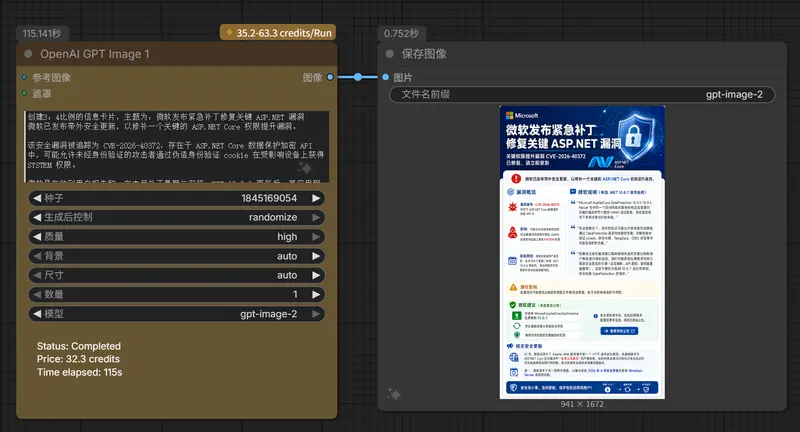Screen dimensions: 800x432
Task: Click the 参考图像 input socket
Action: click(24, 77)
